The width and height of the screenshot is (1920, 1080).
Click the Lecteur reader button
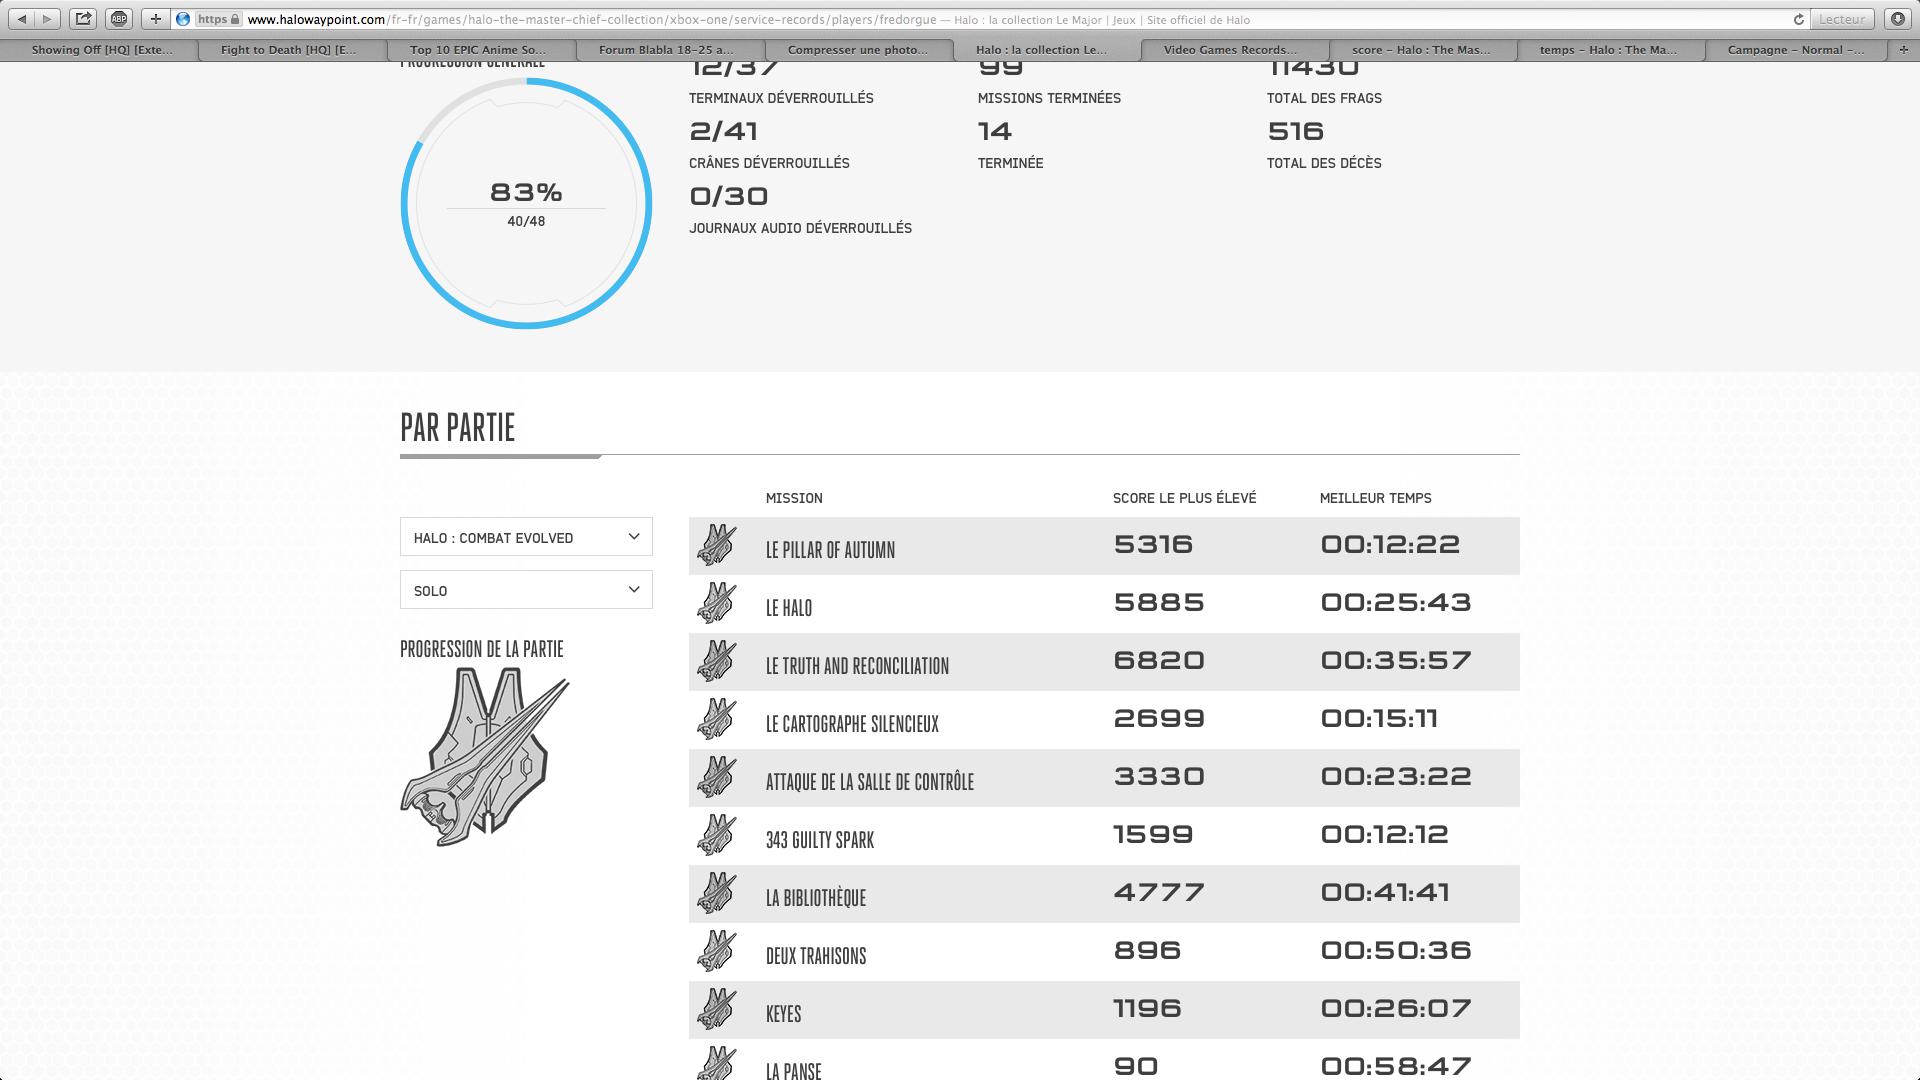[x=1842, y=19]
